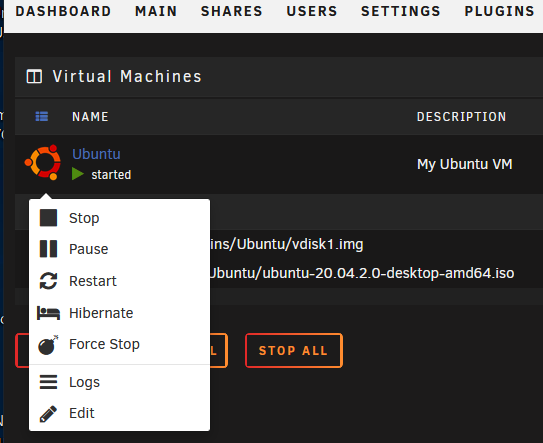Viewport: 543px width, 443px height.
Task: Open the Dashboard tab
Action: 63,11
